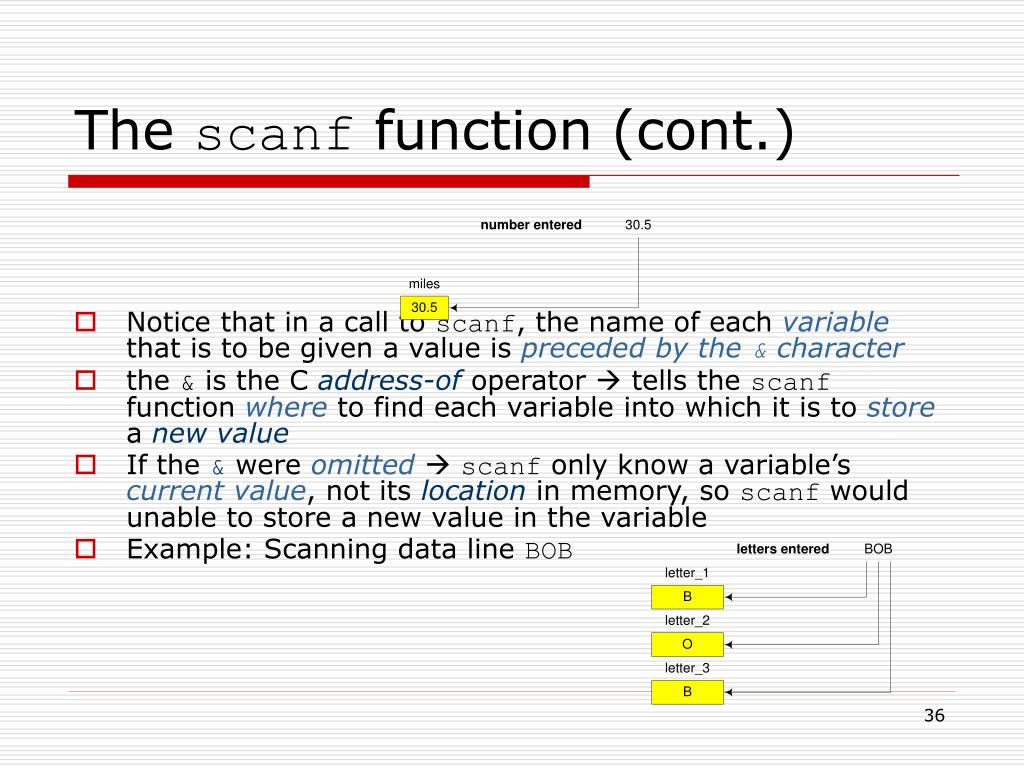Click the italic phrase 'new value'
The width and height of the screenshot is (1024, 768).
tap(220, 434)
